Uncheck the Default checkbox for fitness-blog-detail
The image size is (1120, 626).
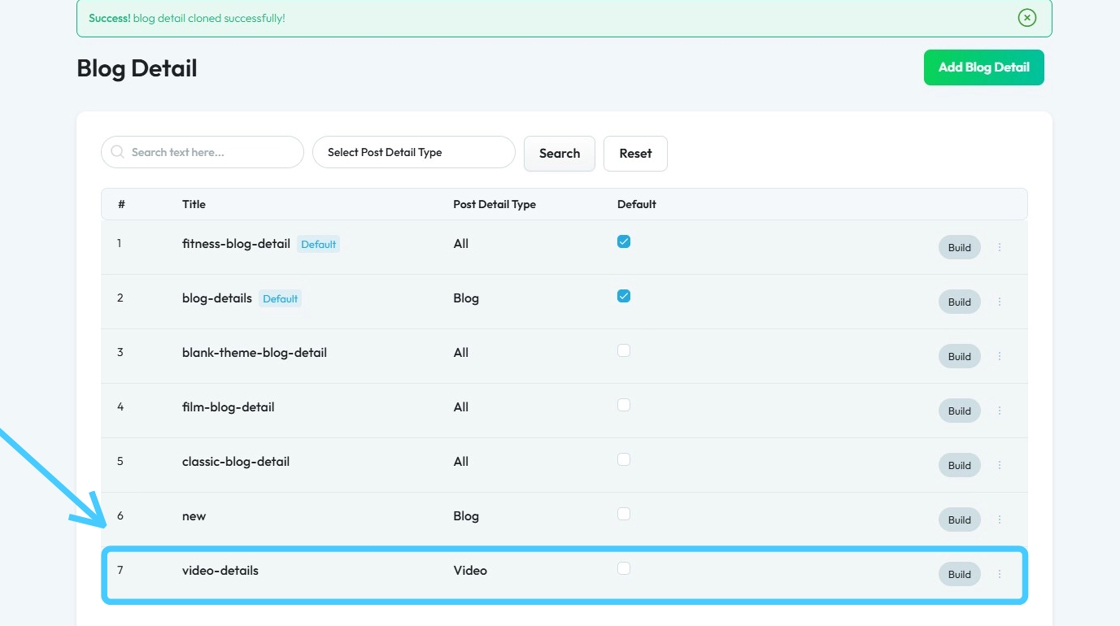click(x=624, y=242)
